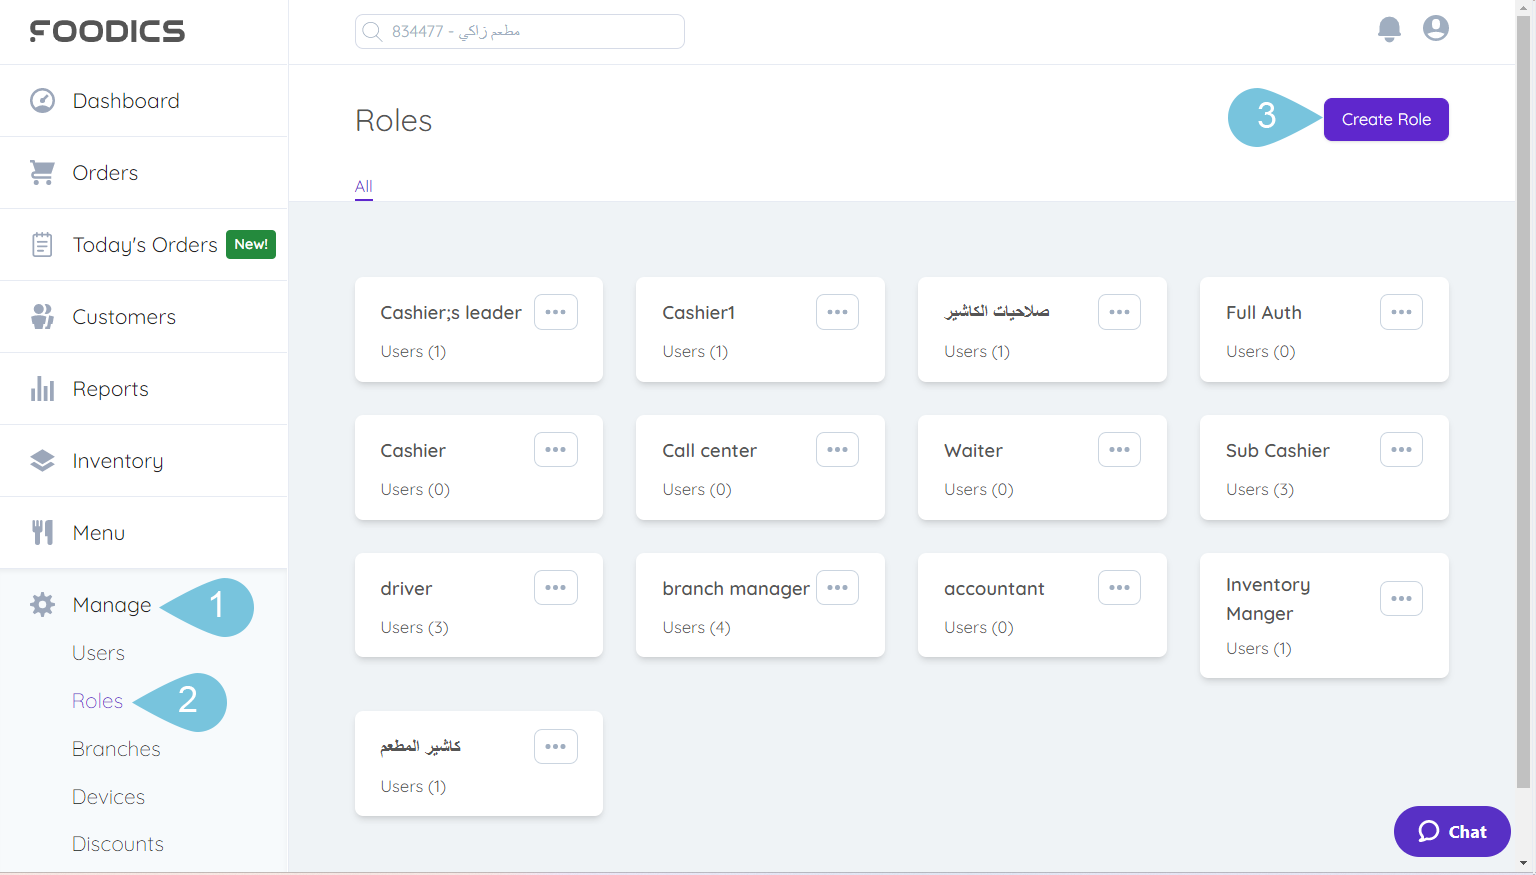
Task: Click the Create Role button
Action: click(x=1386, y=119)
